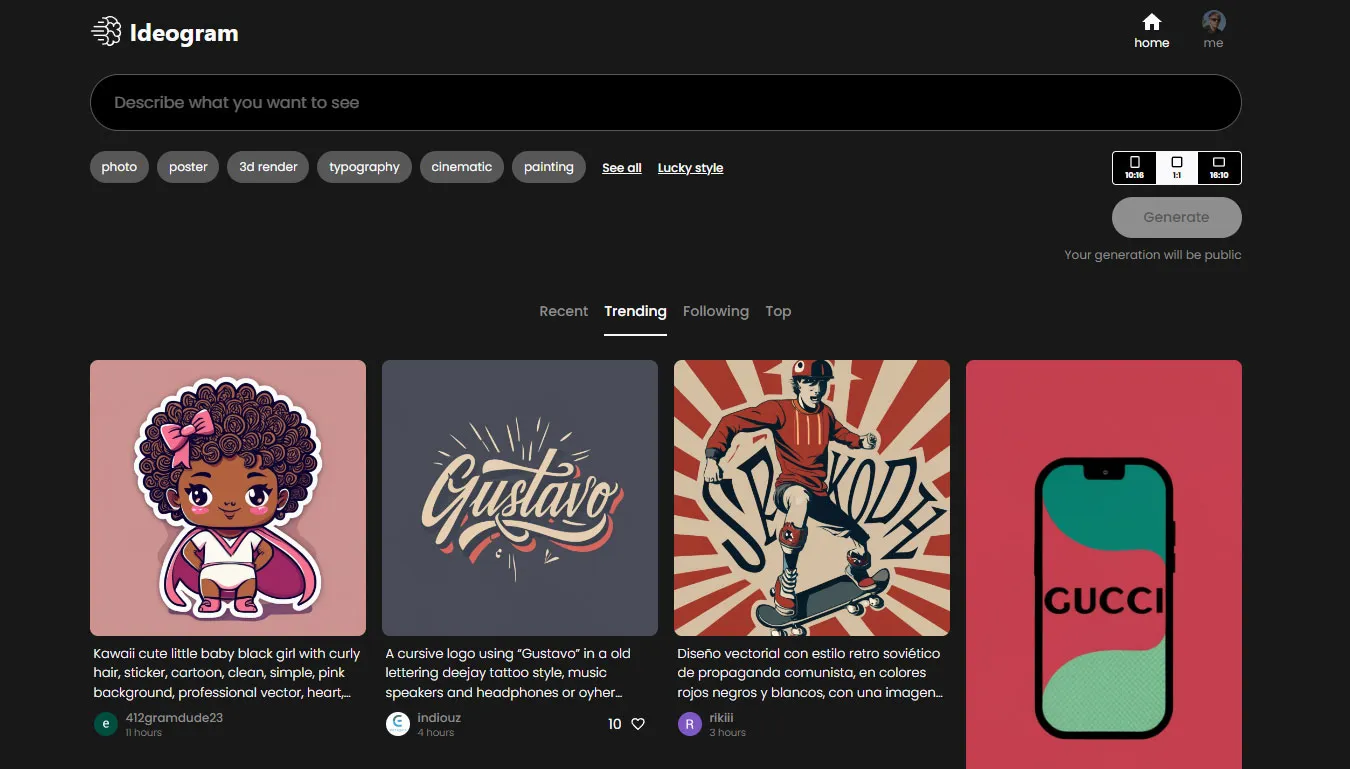This screenshot has width=1350, height=769.
Task: Open 412gramdude23's avatar icon
Action: pos(106,724)
